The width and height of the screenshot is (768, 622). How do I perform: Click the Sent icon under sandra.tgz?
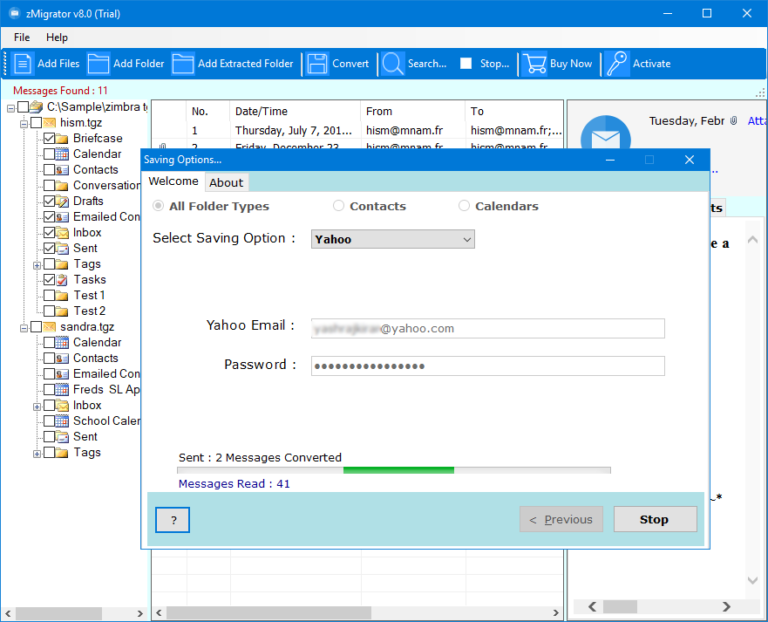click(62, 437)
